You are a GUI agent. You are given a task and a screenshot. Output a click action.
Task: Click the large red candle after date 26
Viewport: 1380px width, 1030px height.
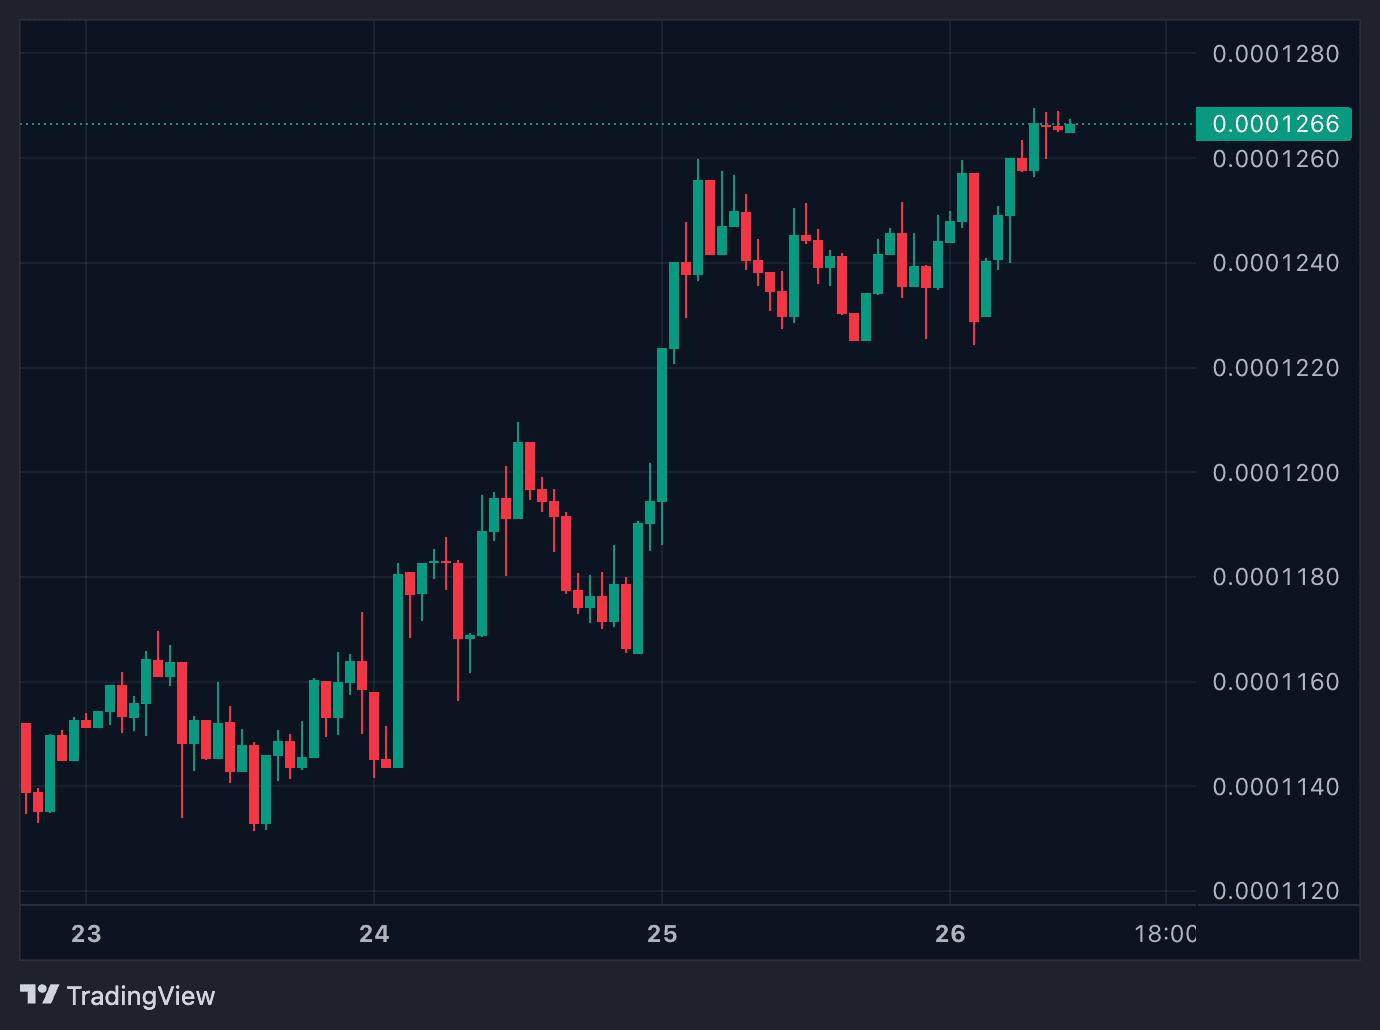click(x=974, y=247)
